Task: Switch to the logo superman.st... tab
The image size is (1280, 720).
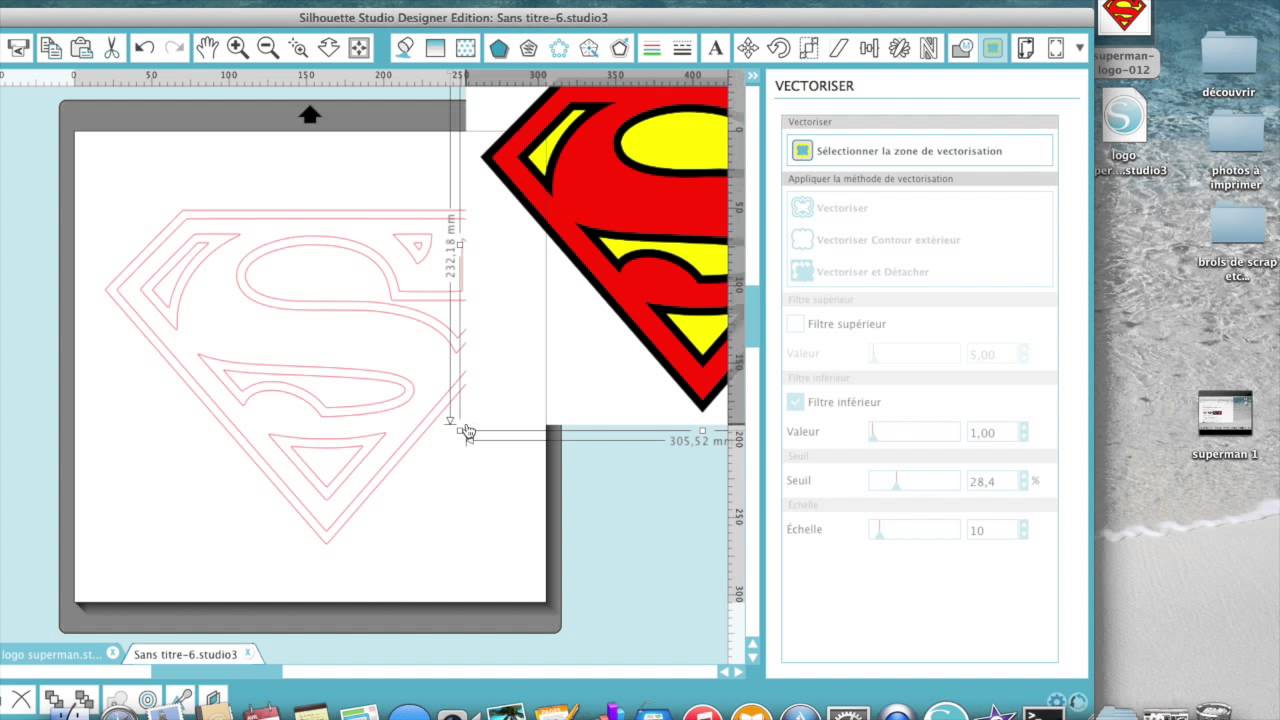Action: point(51,655)
